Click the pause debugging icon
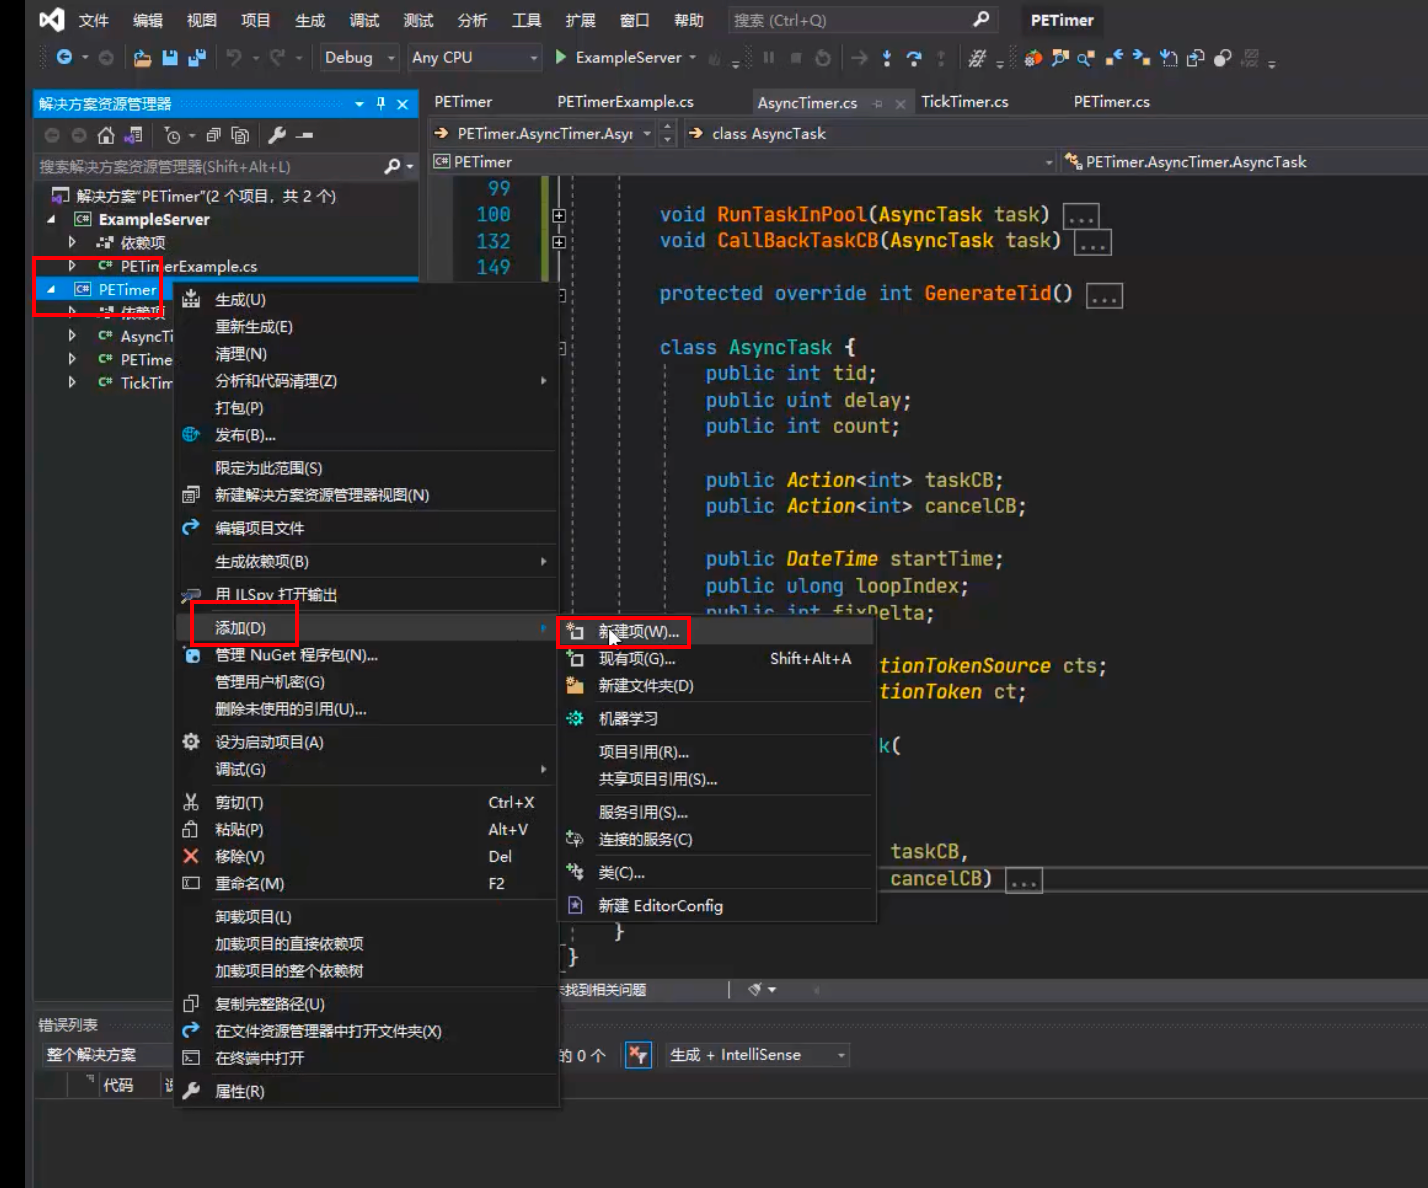 click(x=768, y=57)
